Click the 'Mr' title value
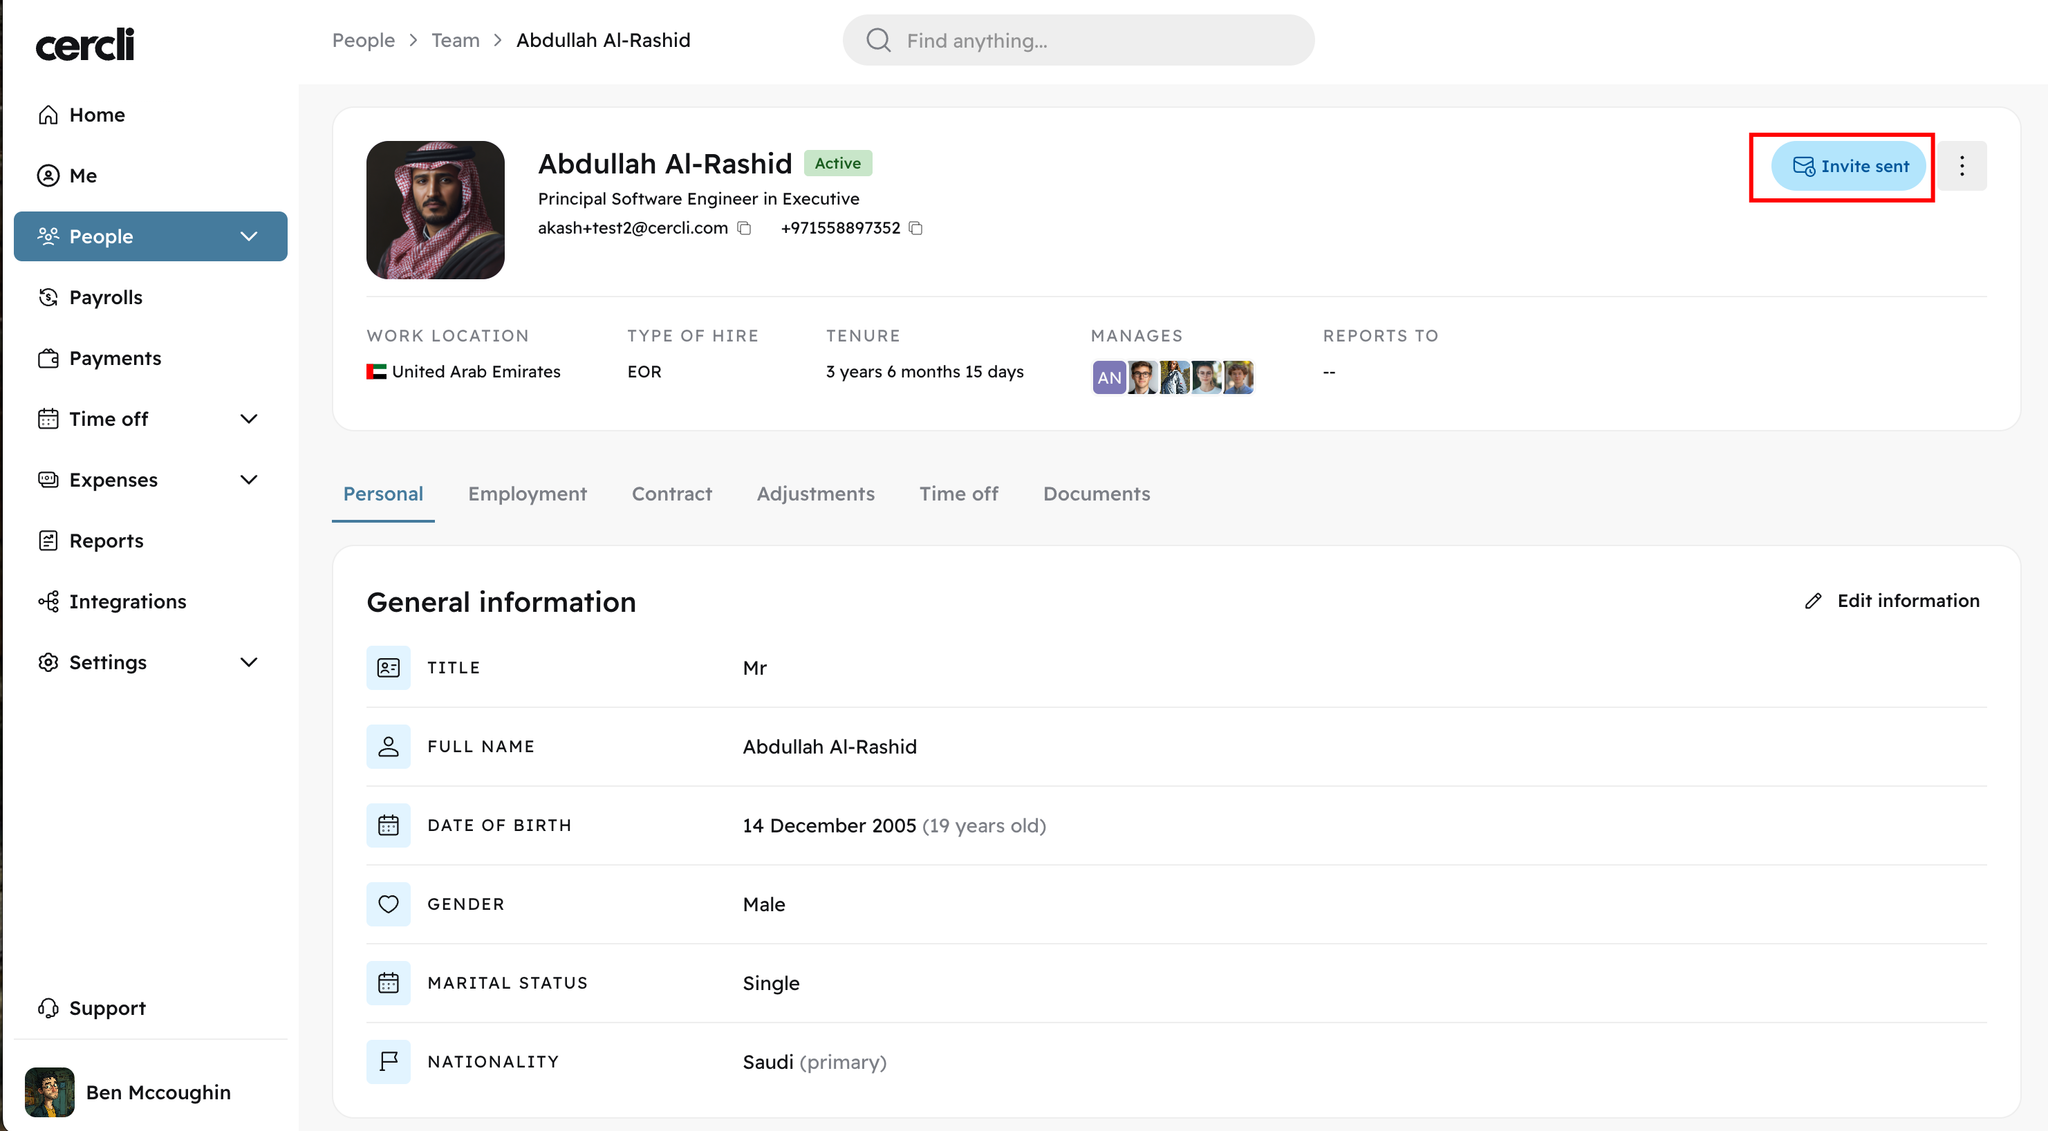 (755, 668)
